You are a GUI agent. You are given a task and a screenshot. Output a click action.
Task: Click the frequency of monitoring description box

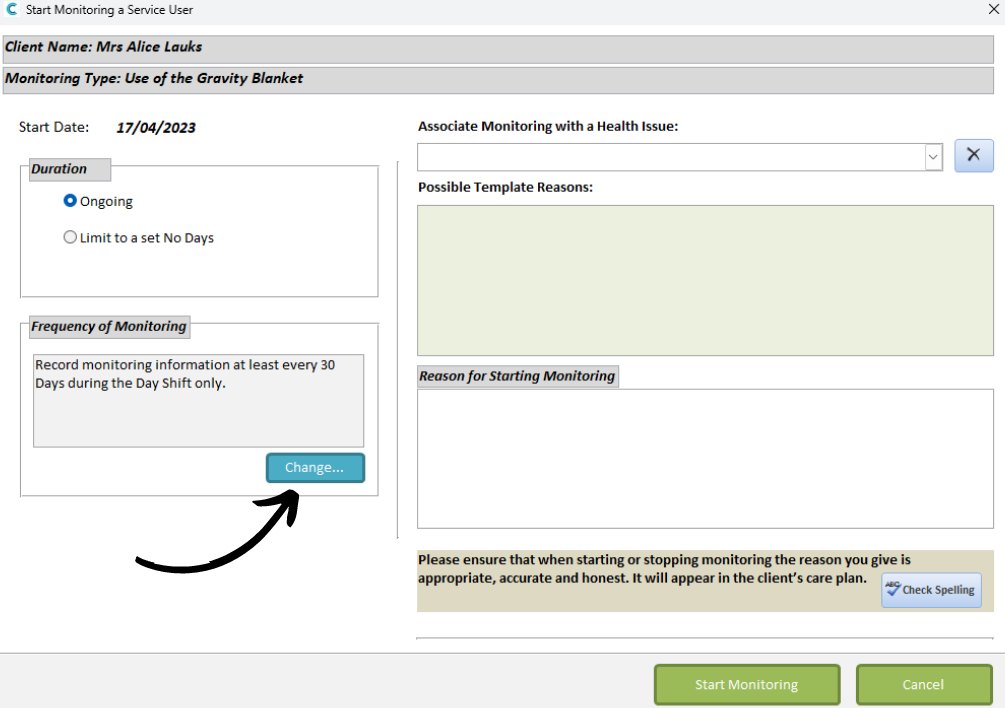click(199, 400)
